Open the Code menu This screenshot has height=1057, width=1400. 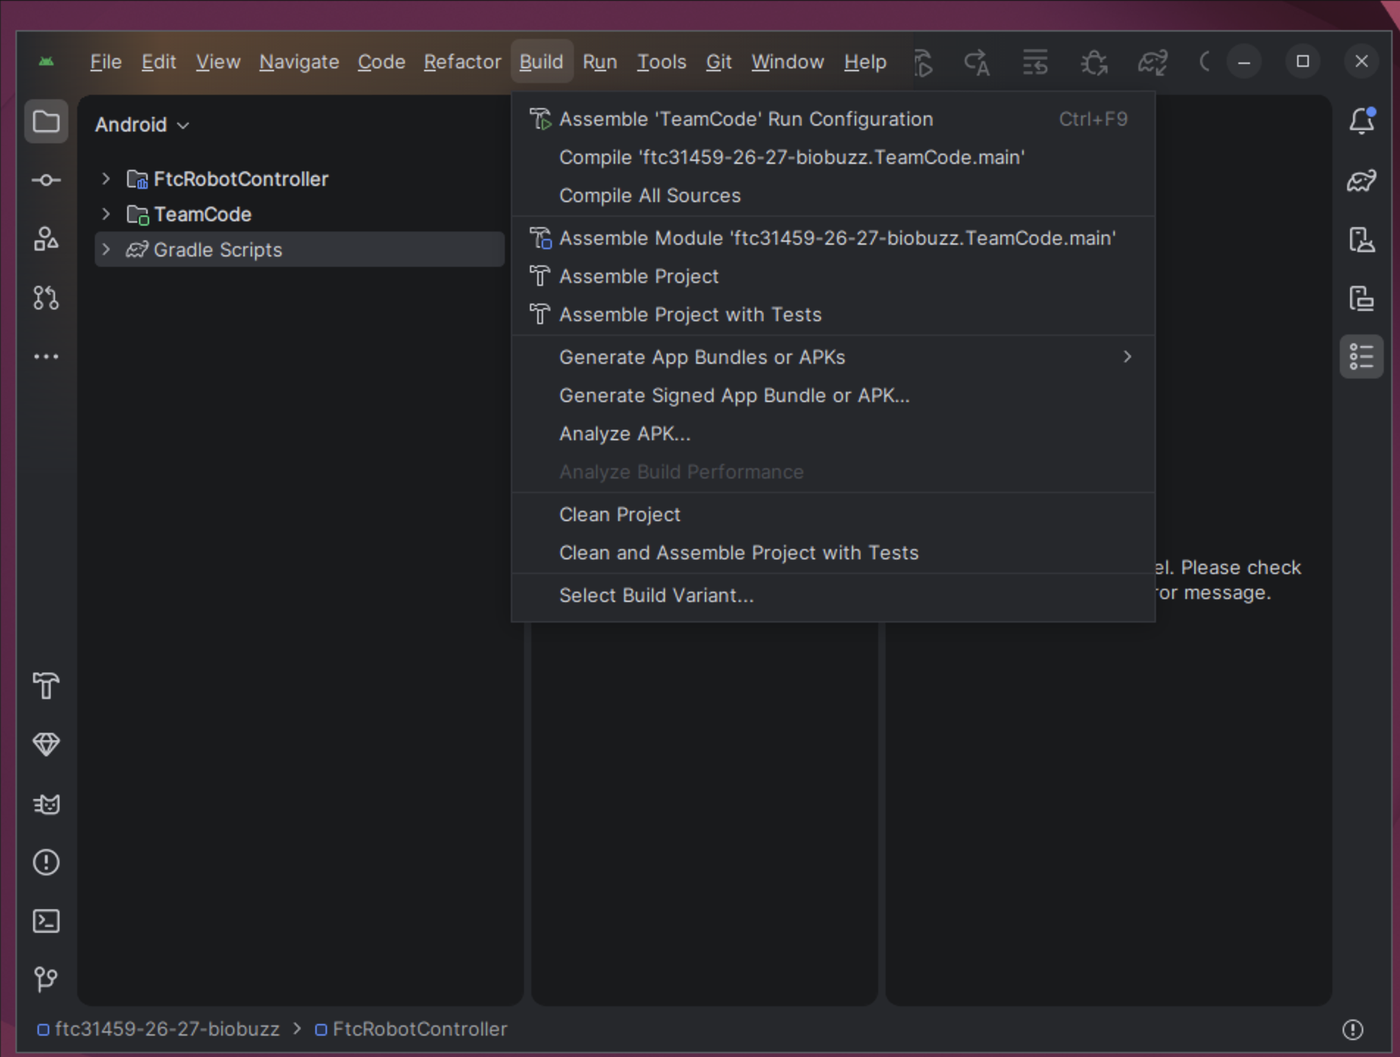[x=382, y=62]
